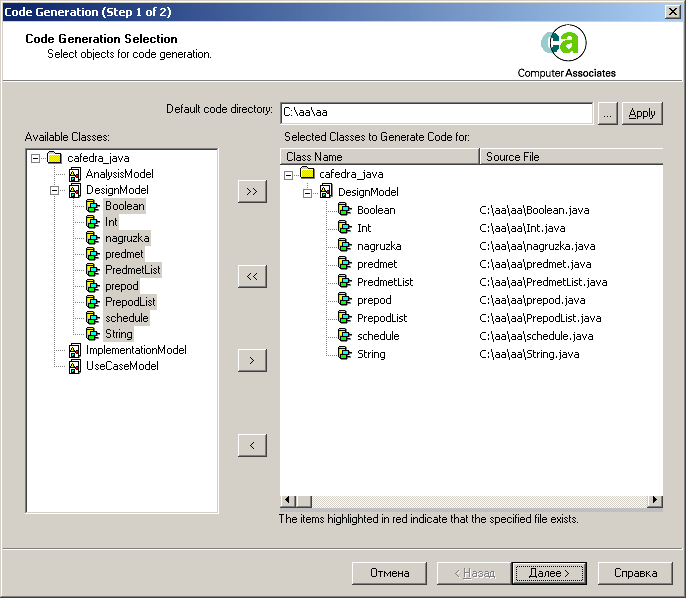Click the AnalysisModel model icon
Screen dimensions: 686x598
tap(75, 174)
